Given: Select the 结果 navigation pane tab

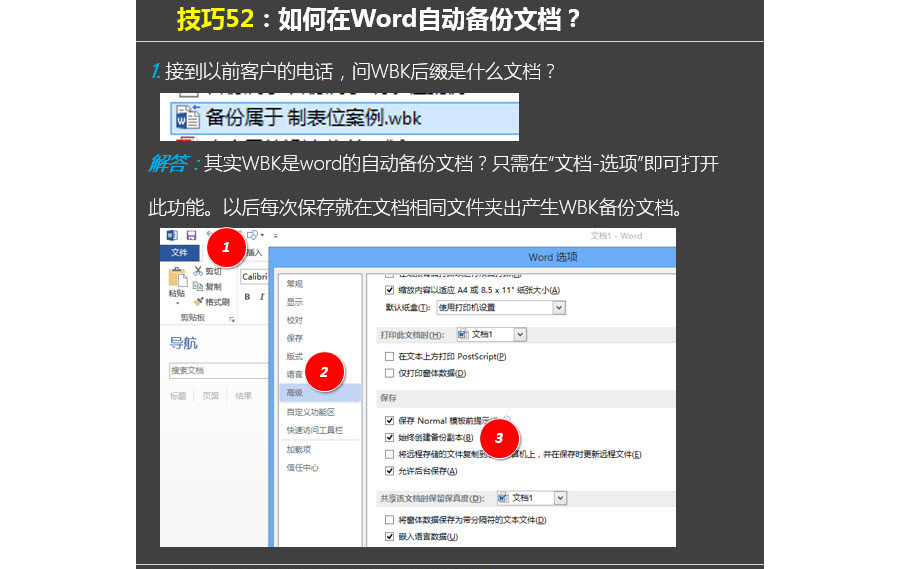Looking at the screenshot, I should 243,396.
